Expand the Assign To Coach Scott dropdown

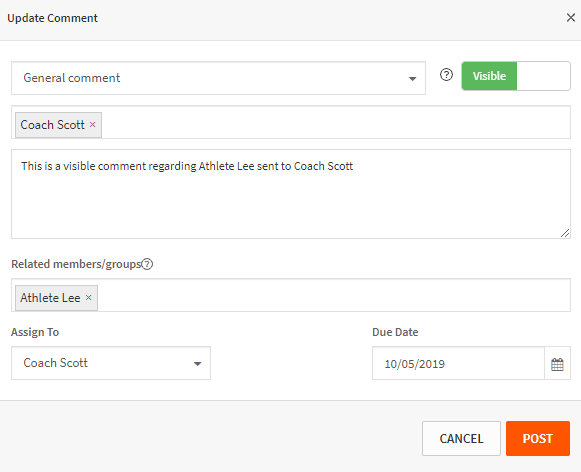pyautogui.click(x=111, y=363)
